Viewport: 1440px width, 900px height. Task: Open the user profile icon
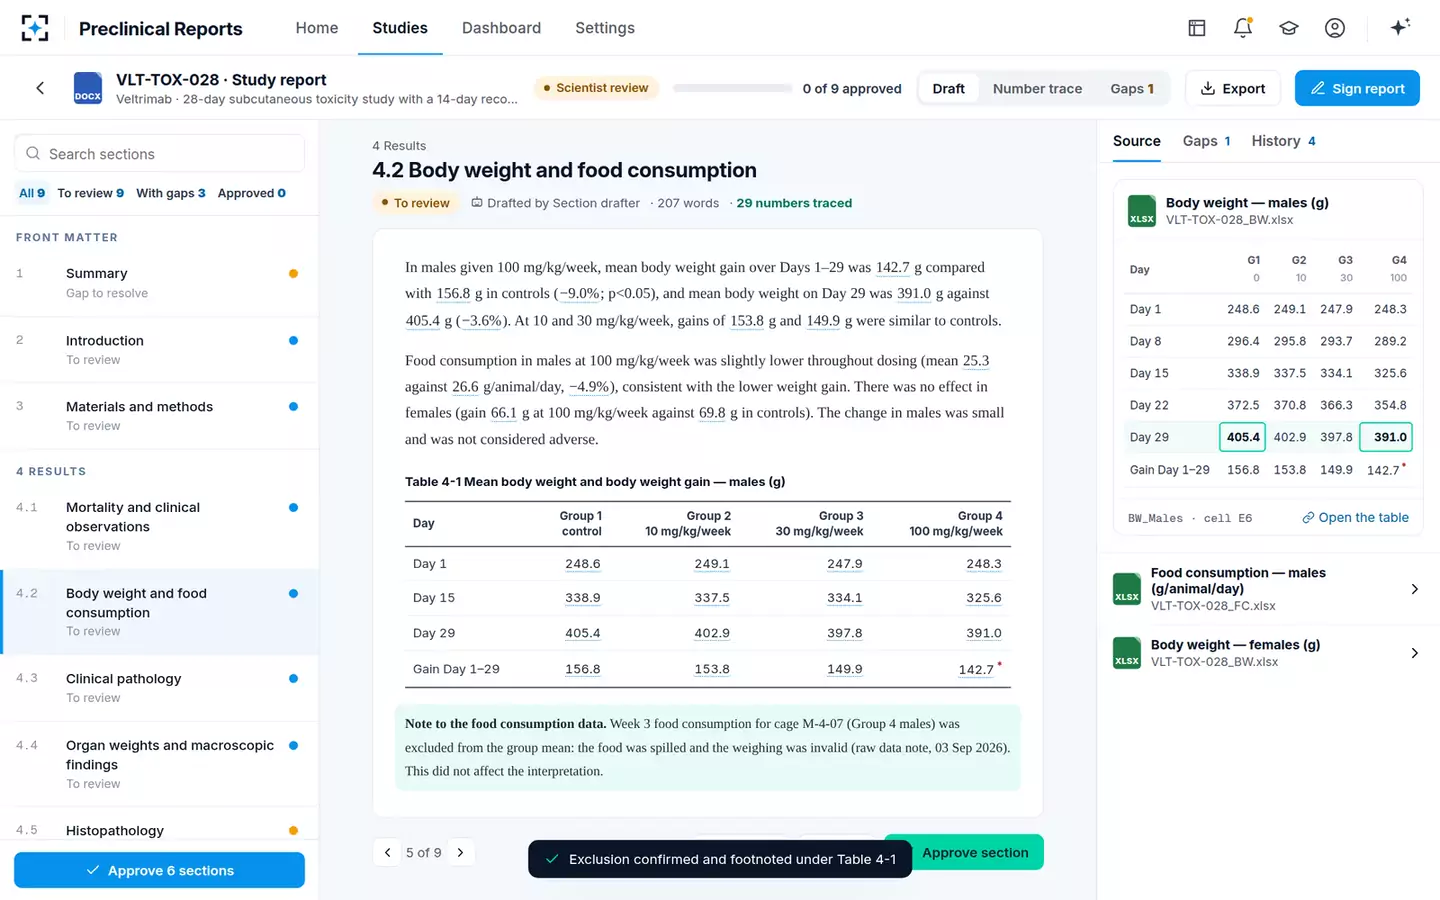click(x=1335, y=28)
